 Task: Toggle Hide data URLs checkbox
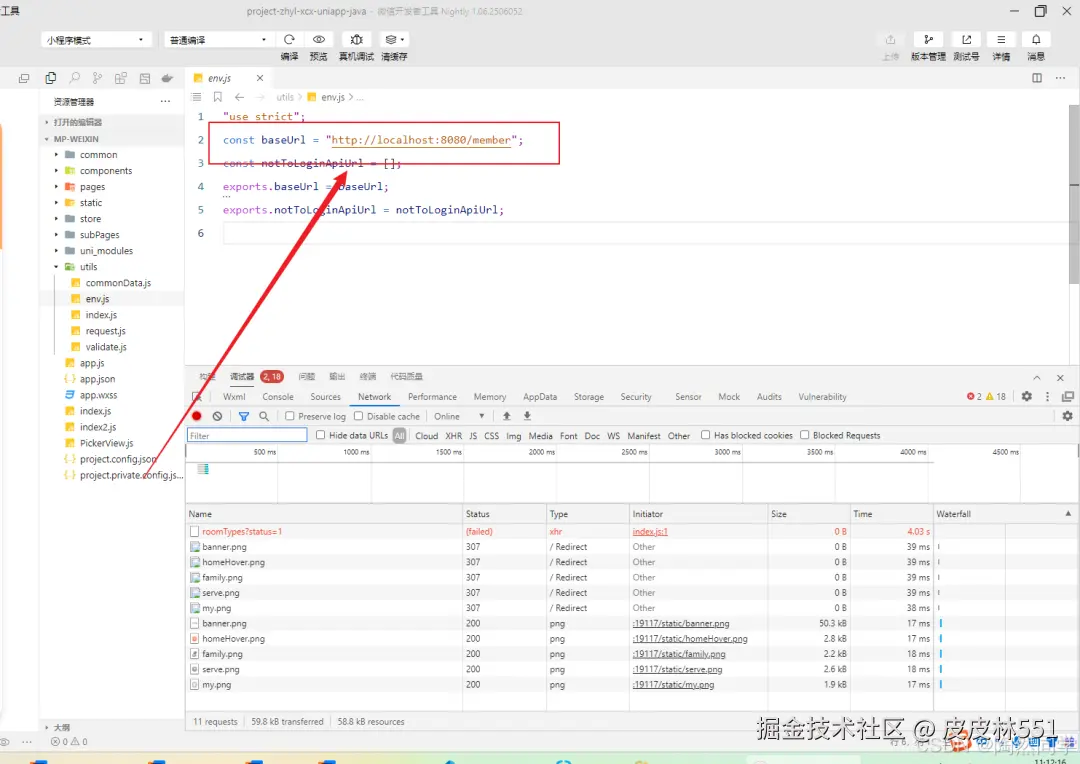pyautogui.click(x=320, y=435)
